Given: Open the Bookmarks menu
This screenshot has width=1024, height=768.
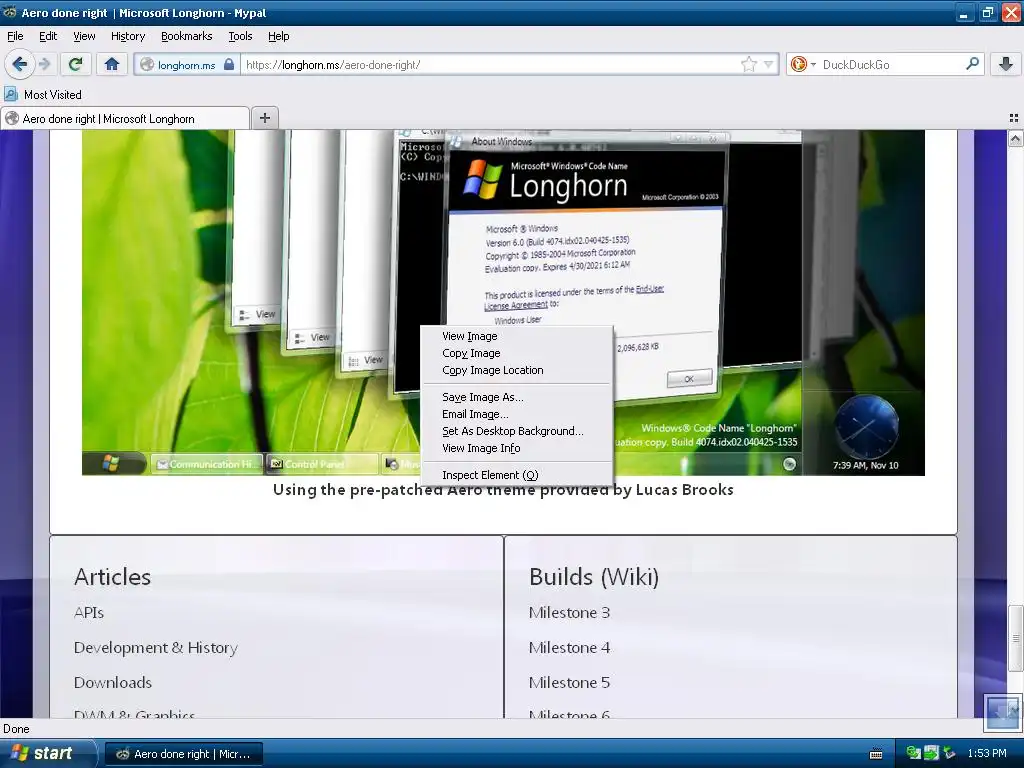Looking at the screenshot, I should (186, 36).
